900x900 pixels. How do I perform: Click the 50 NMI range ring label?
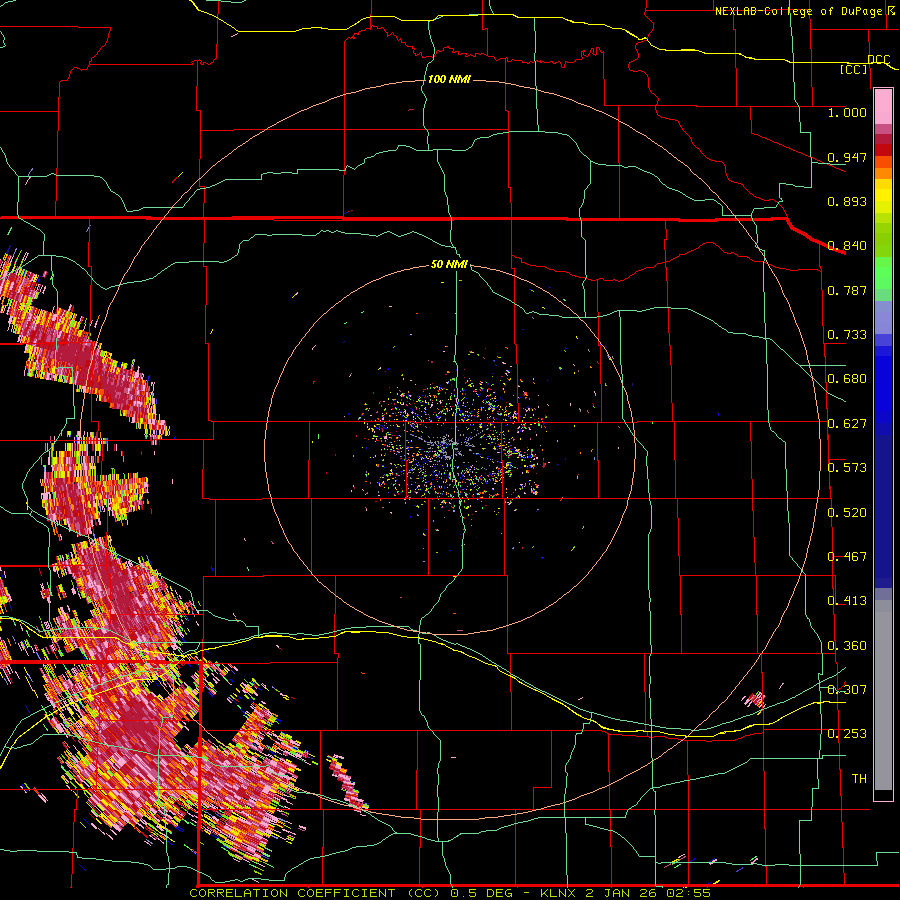click(449, 264)
